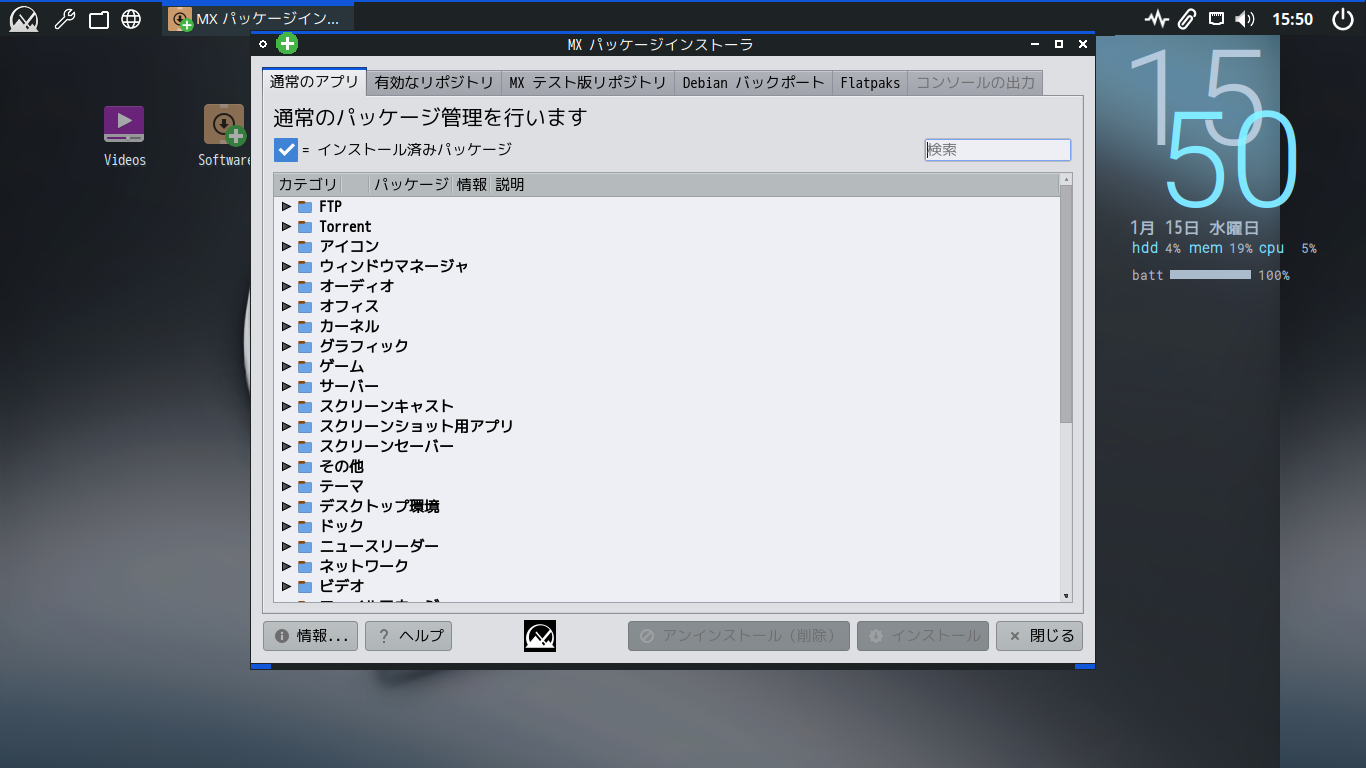The width and height of the screenshot is (1366, 768).
Task: Click the folder icon beside テーマ
Action: (x=305, y=486)
